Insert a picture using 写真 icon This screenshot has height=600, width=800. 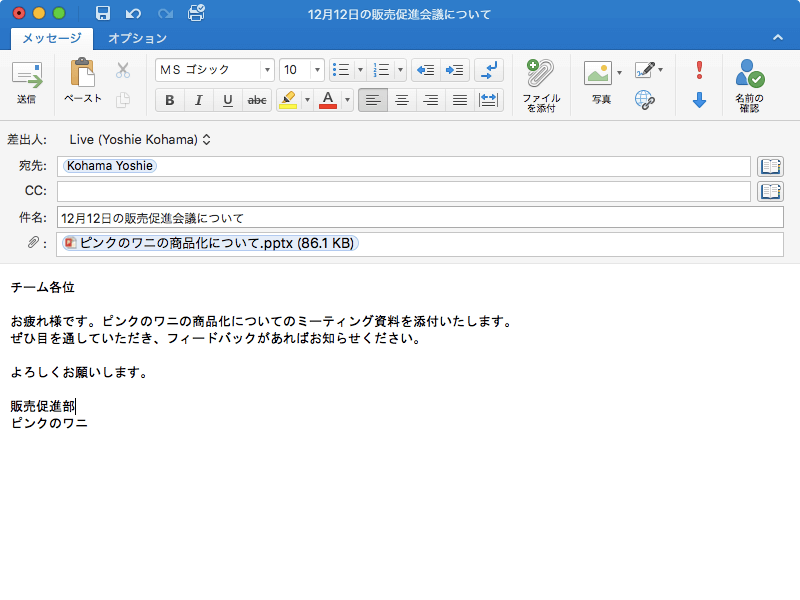598,73
